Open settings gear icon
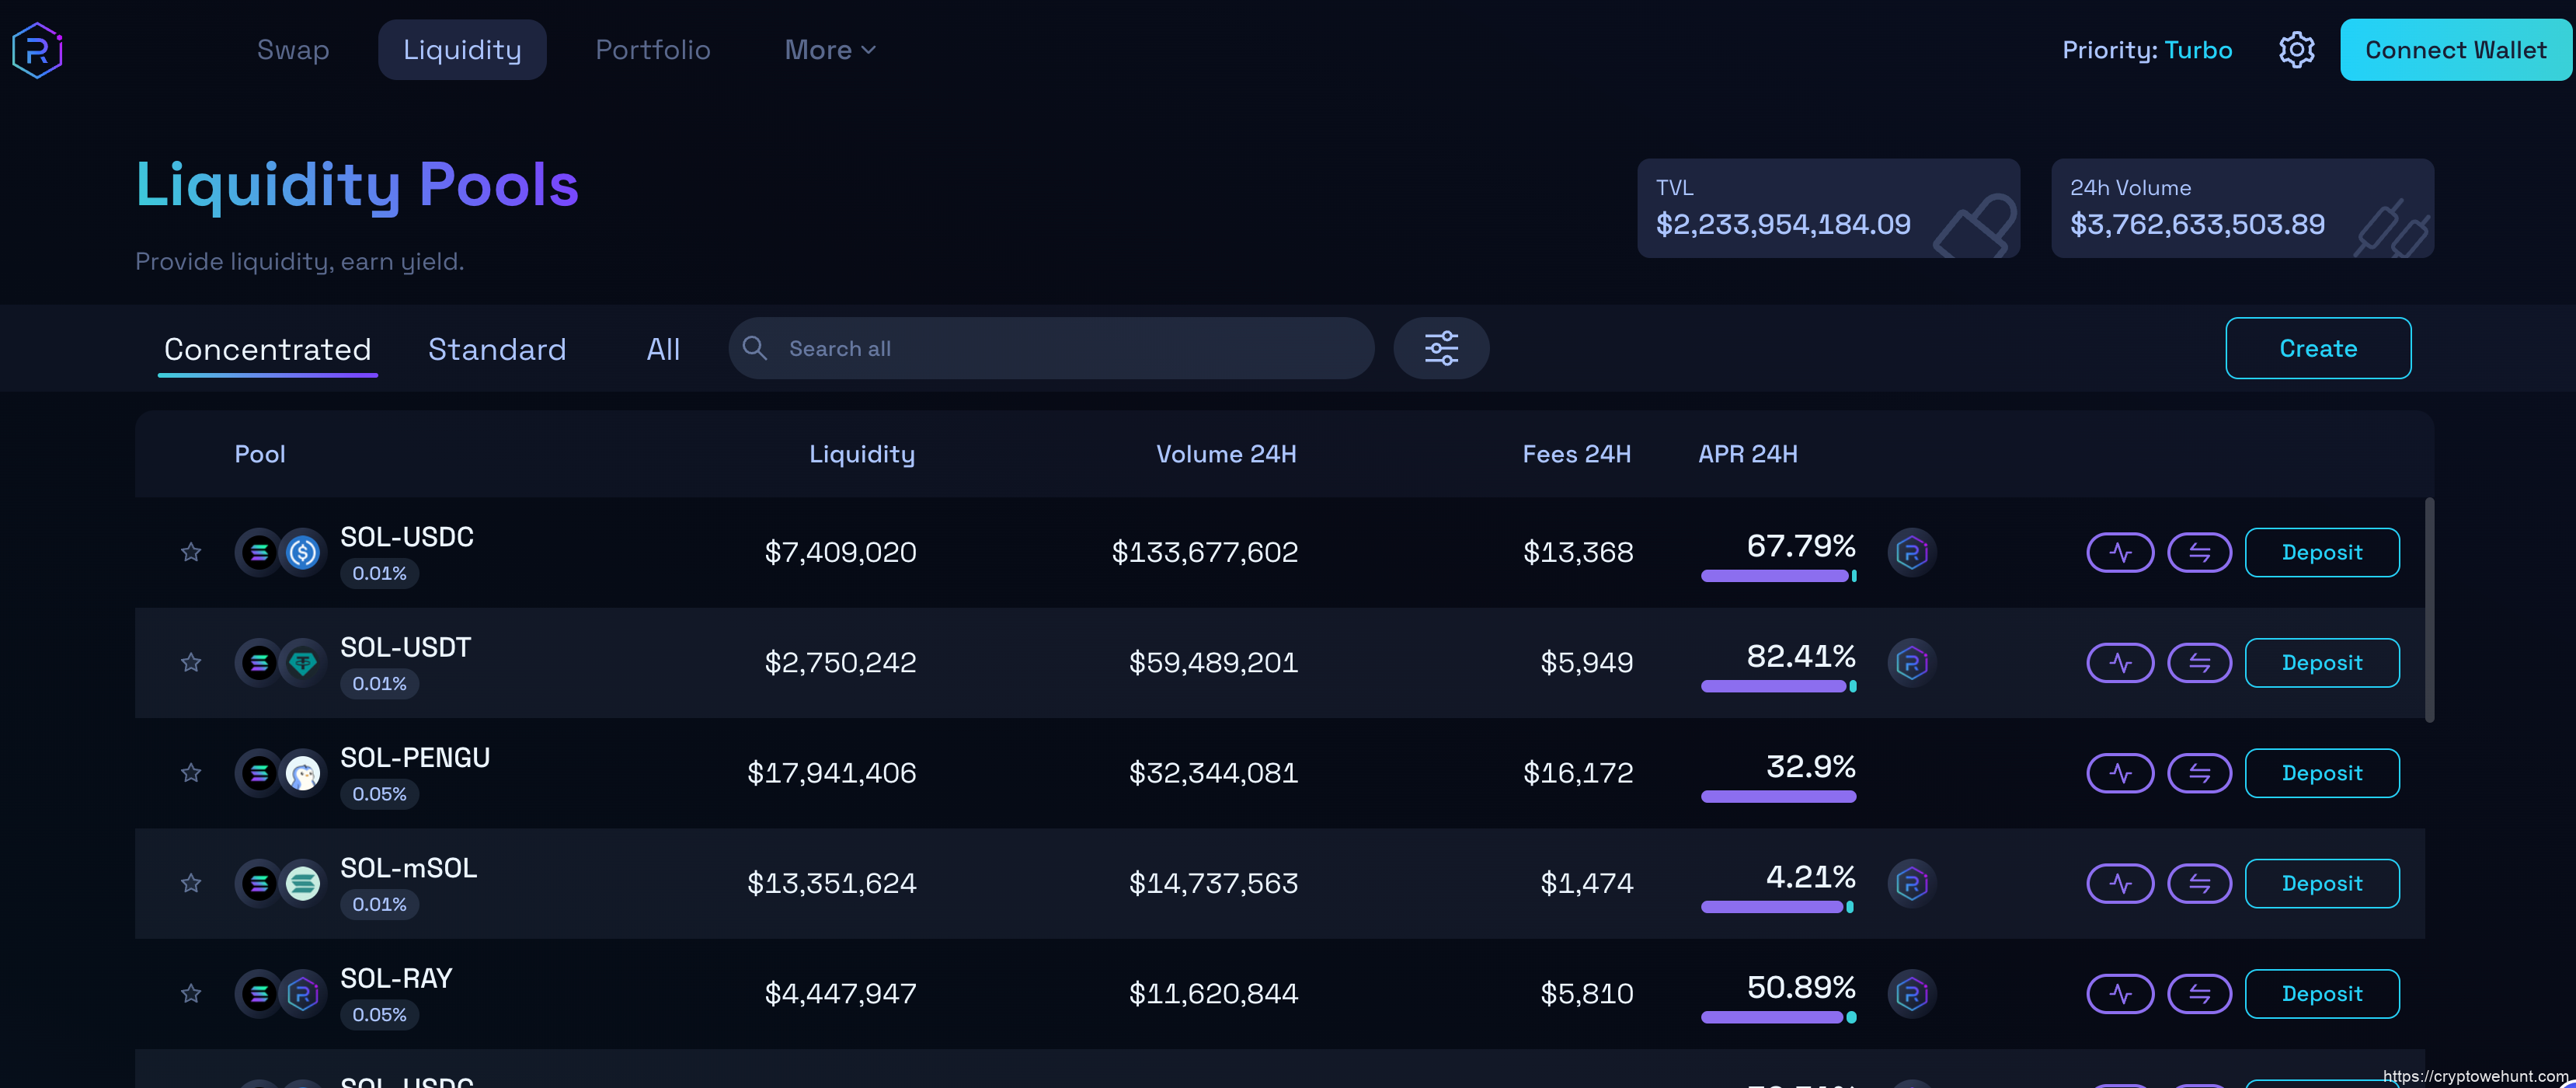The image size is (2576, 1088). click(2296, 50)
